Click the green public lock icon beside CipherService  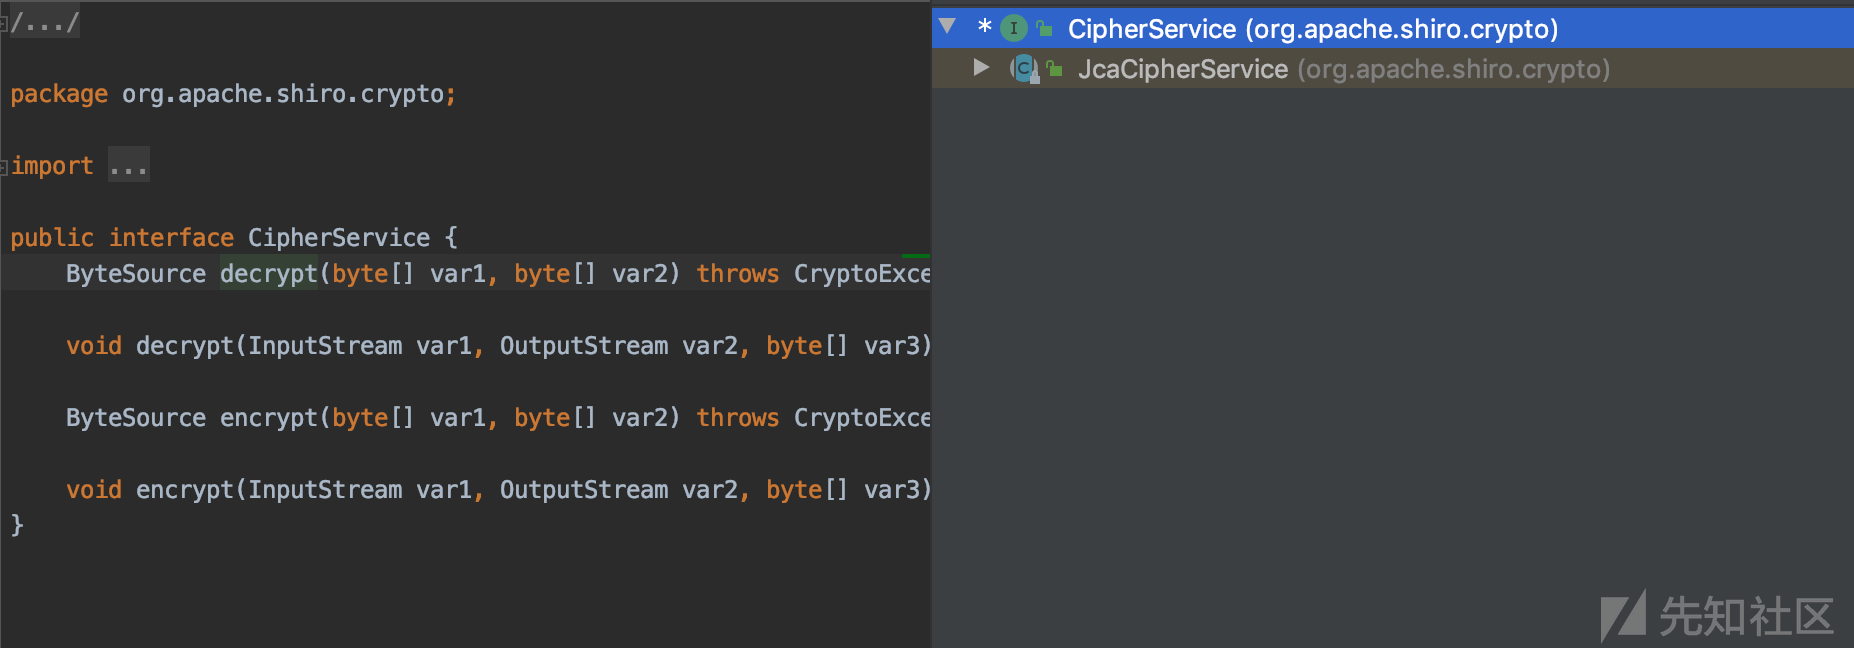coord(1044,28)
